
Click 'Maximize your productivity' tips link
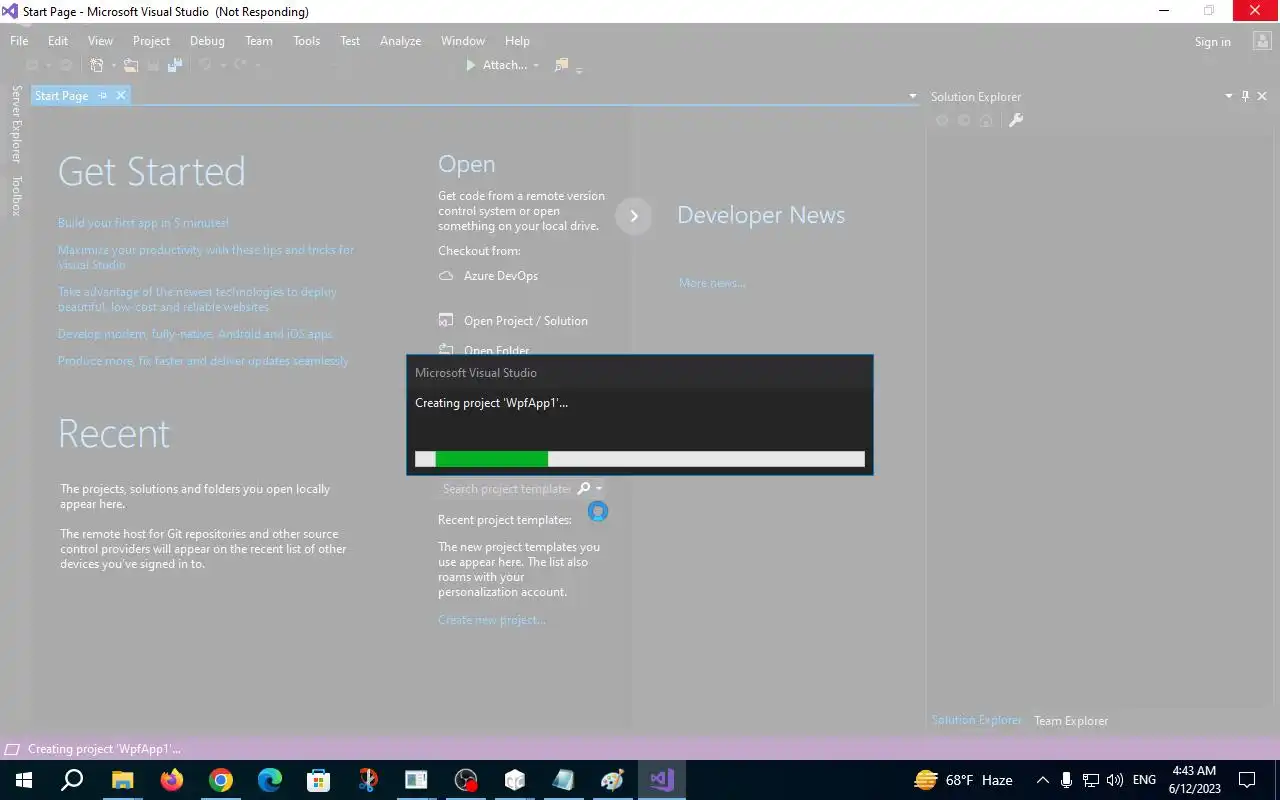click(x=206, y=257)
